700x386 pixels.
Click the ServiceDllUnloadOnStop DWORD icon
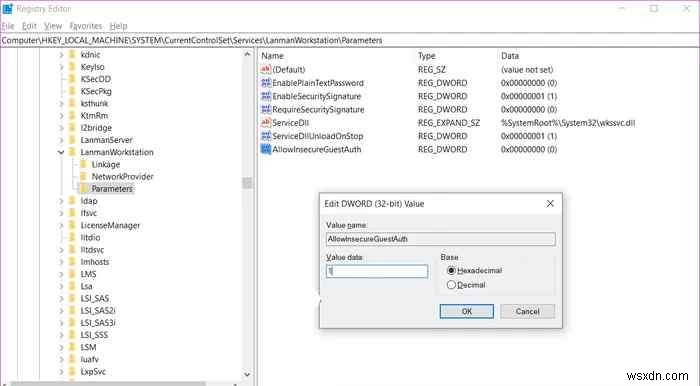(x=266, y=136)
